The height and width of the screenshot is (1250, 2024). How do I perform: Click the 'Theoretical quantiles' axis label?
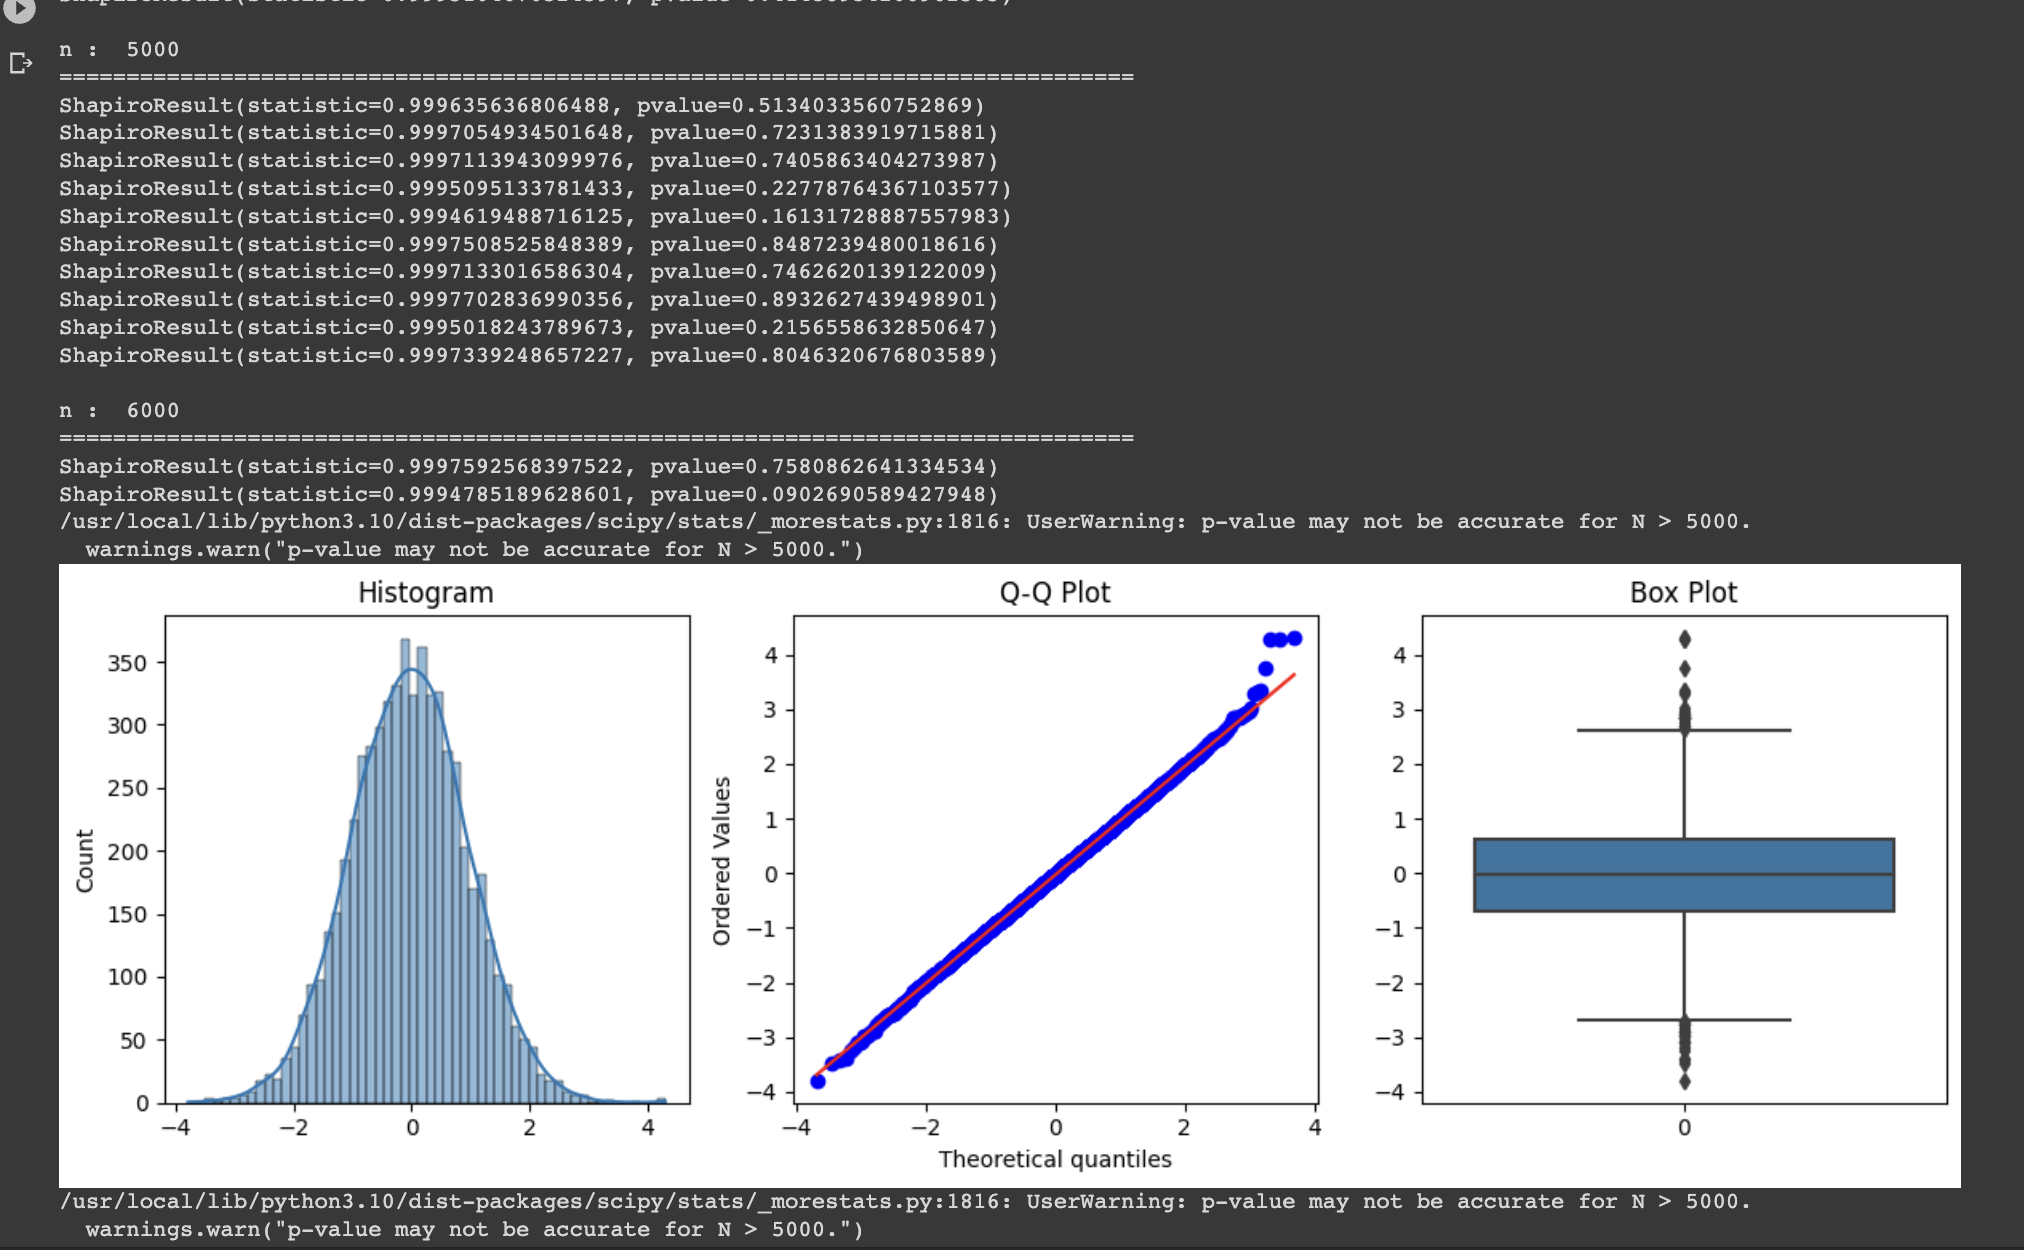1054,1159
